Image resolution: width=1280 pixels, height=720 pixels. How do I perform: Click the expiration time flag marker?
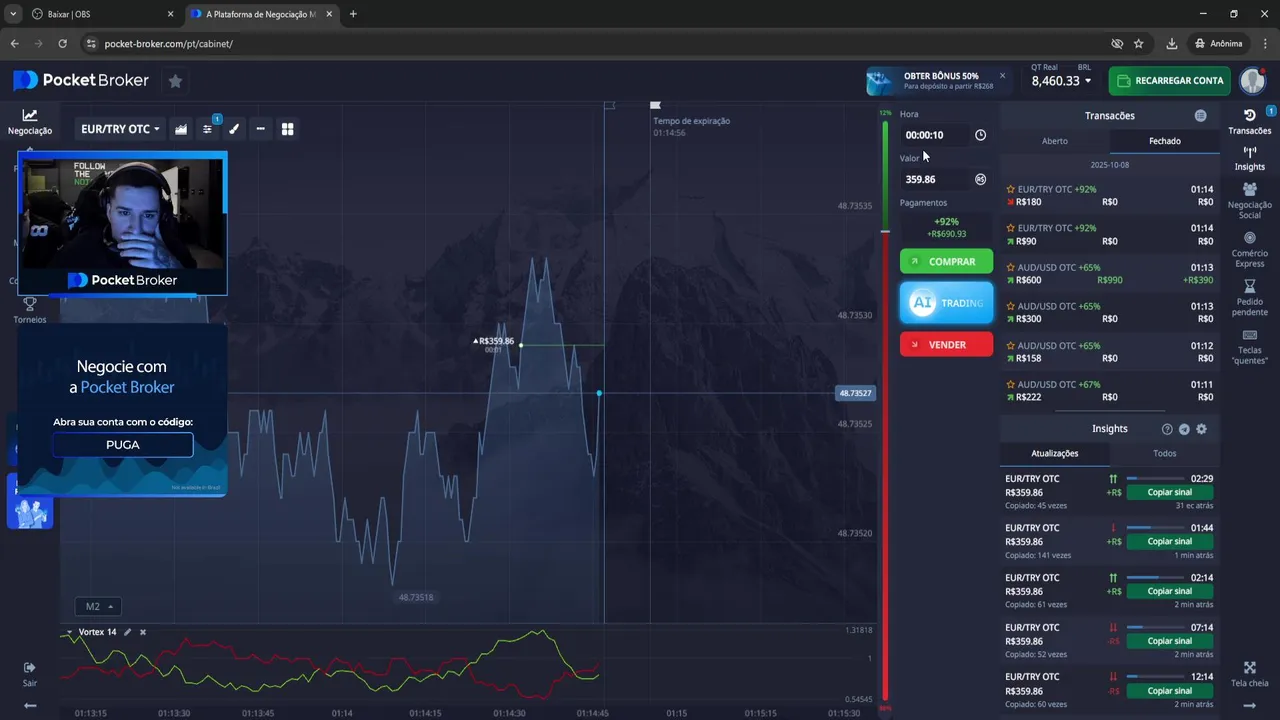655,105
